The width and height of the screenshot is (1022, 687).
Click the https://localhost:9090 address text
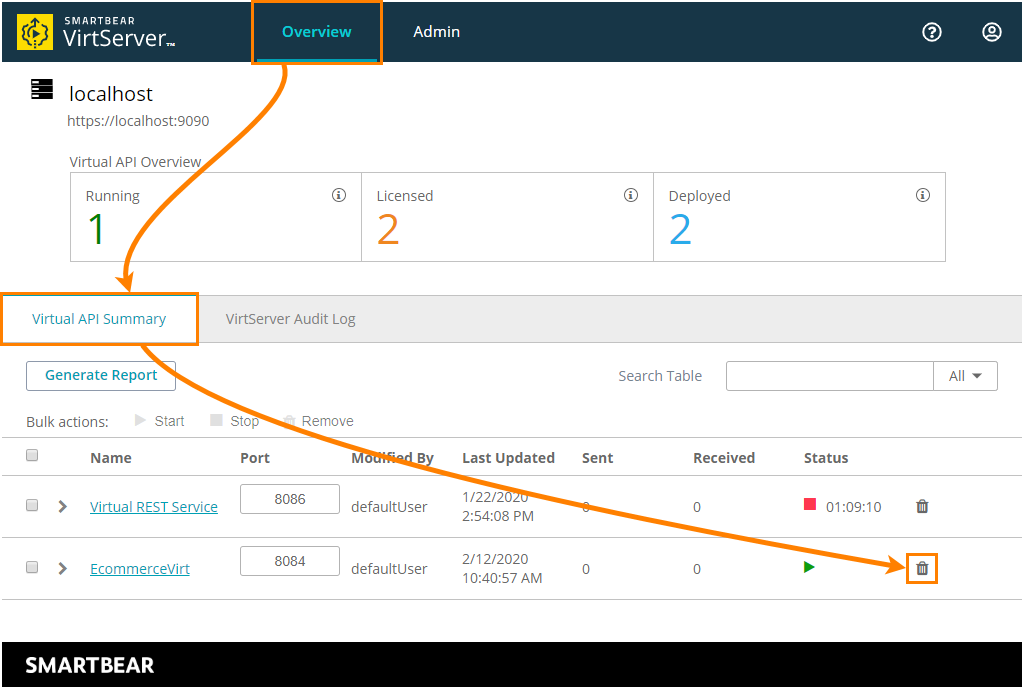pos(138,121)
